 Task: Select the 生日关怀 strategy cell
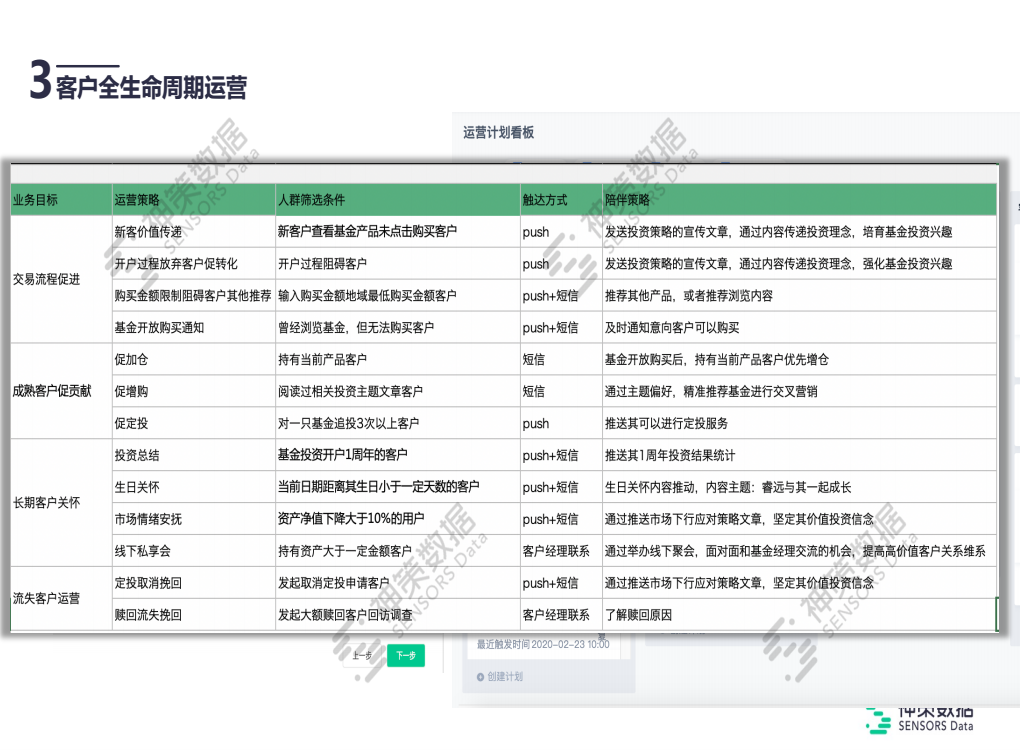[x=137, y=487]
